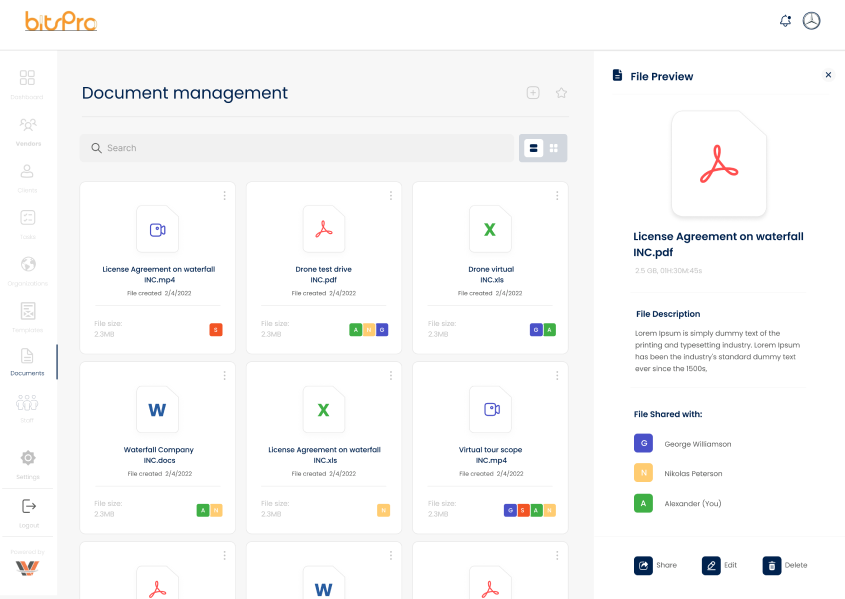Screen dimensions: 845x599
Task: Click 'License Agreement on waterfall INC.pdf' preview title
Action: 718,244
